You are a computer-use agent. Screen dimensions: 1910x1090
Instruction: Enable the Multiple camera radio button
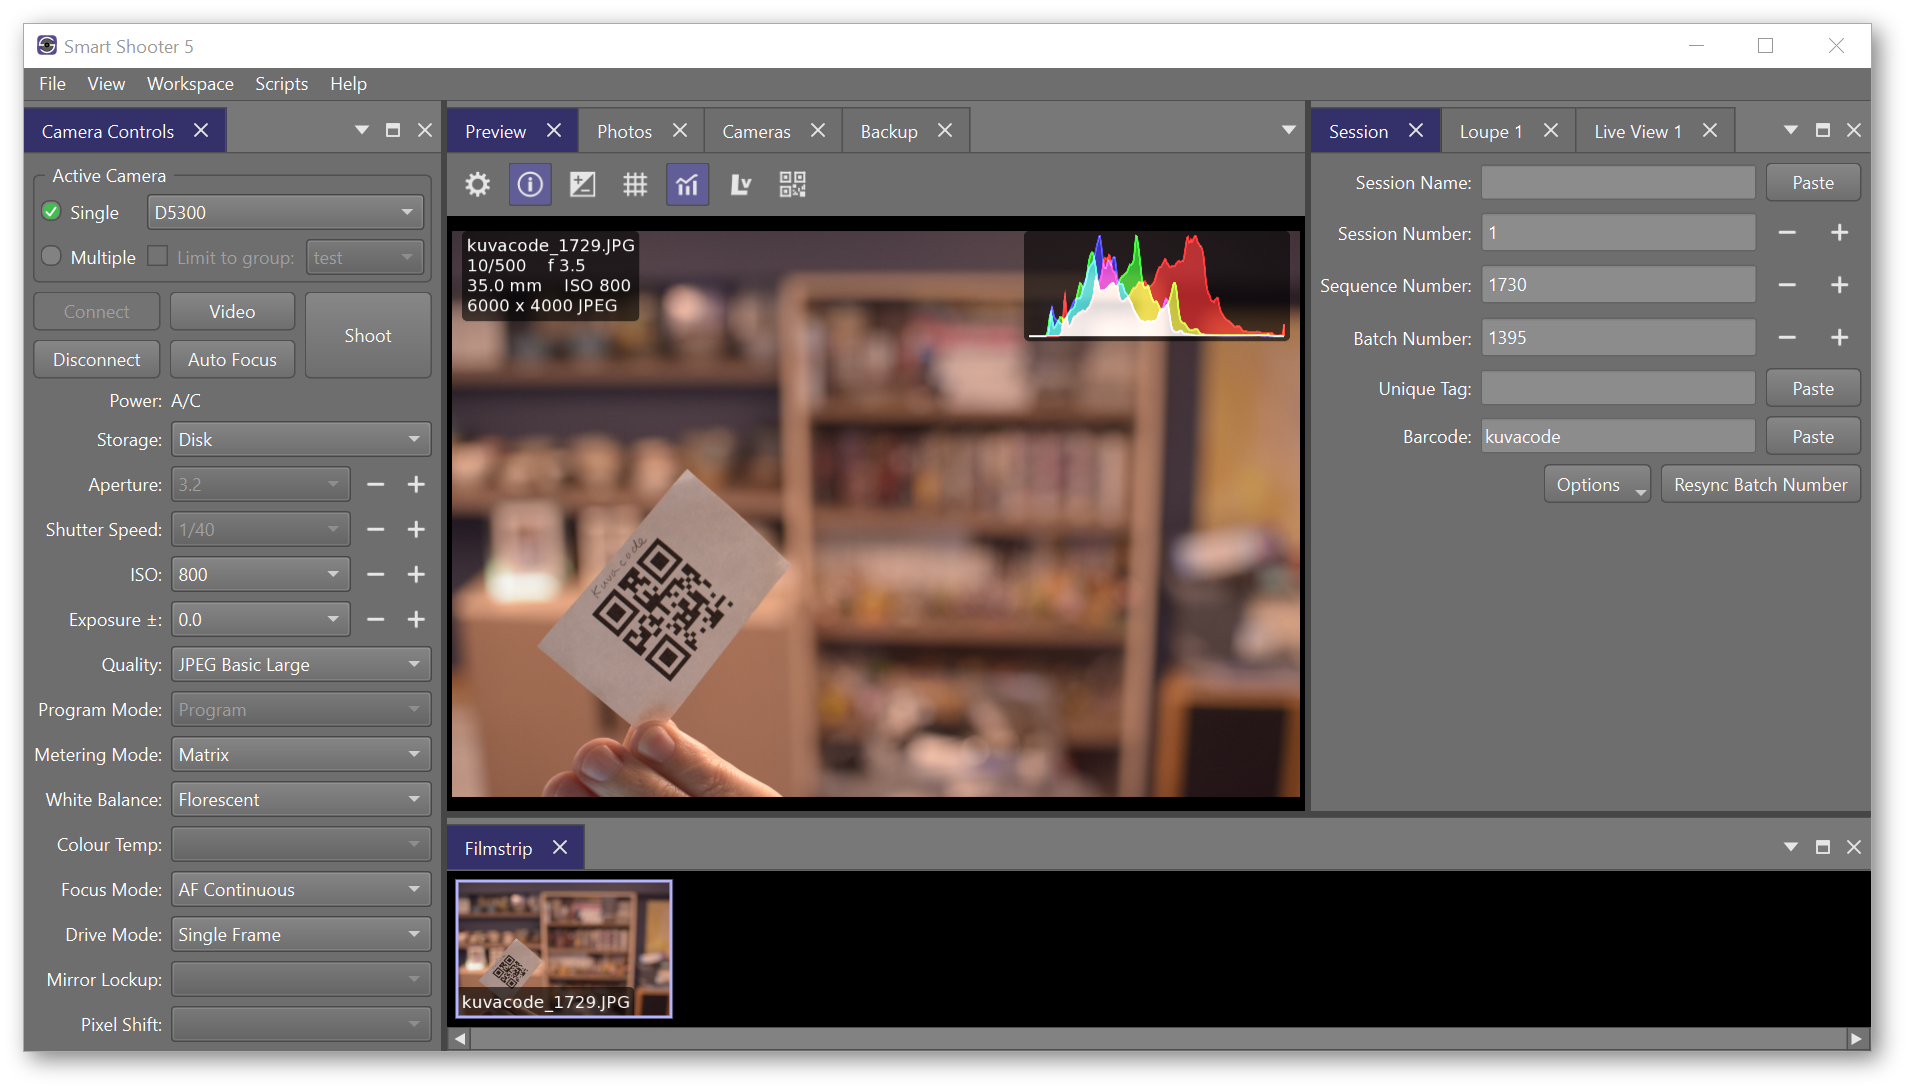tap(50, 256)
